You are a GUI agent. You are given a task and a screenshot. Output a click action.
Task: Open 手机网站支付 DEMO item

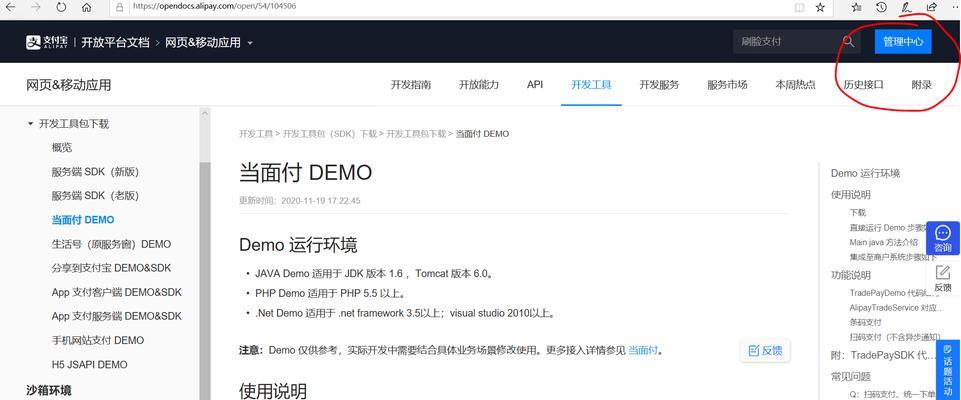pyautogui.click(x=98, y=340)
